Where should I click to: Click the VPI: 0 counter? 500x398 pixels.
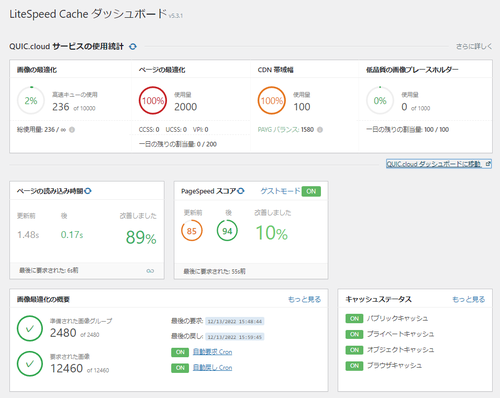pos(200,130)
